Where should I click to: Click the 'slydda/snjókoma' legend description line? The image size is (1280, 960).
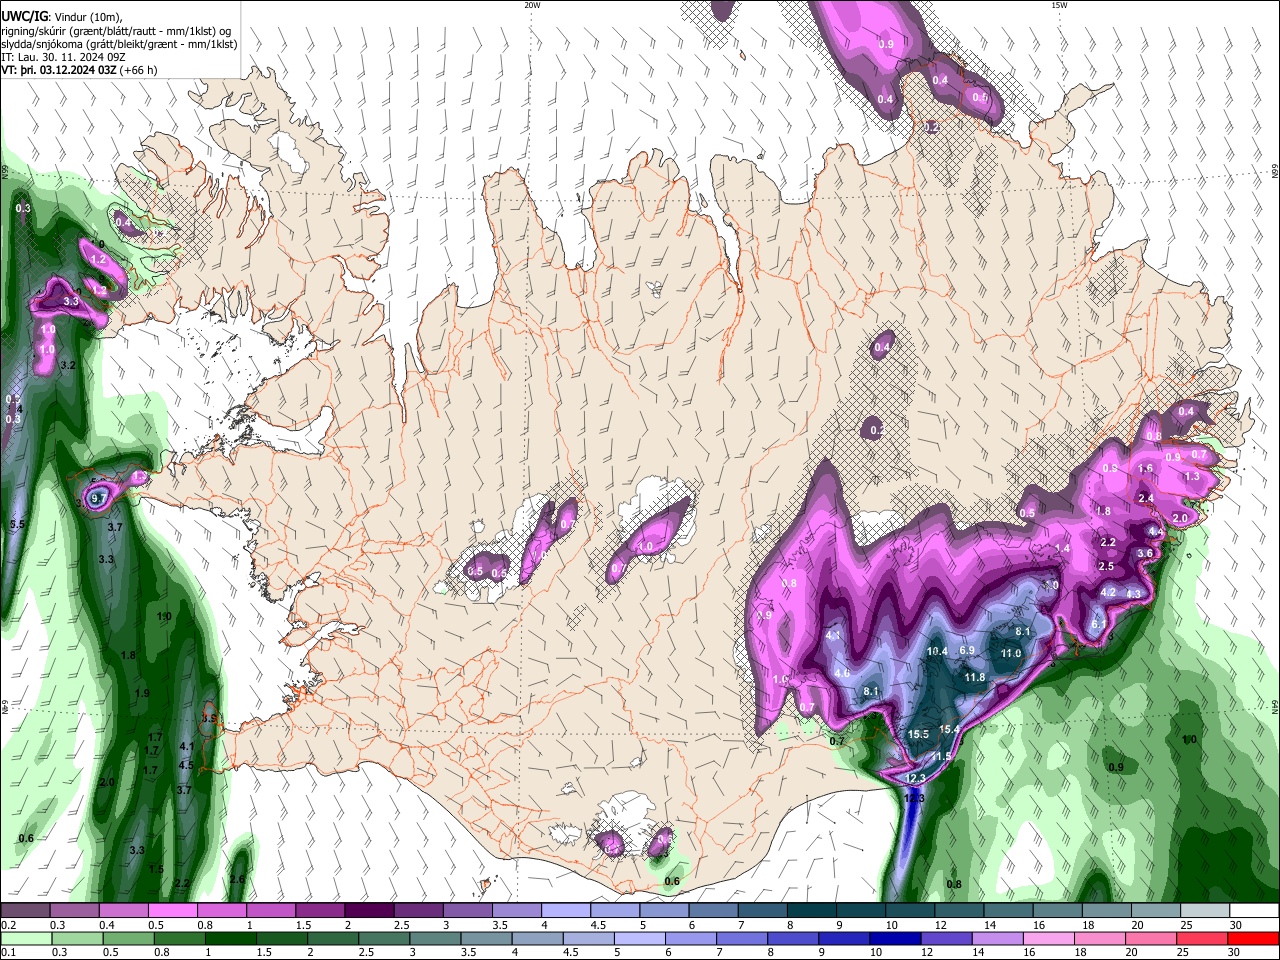(x=119, y=45)
